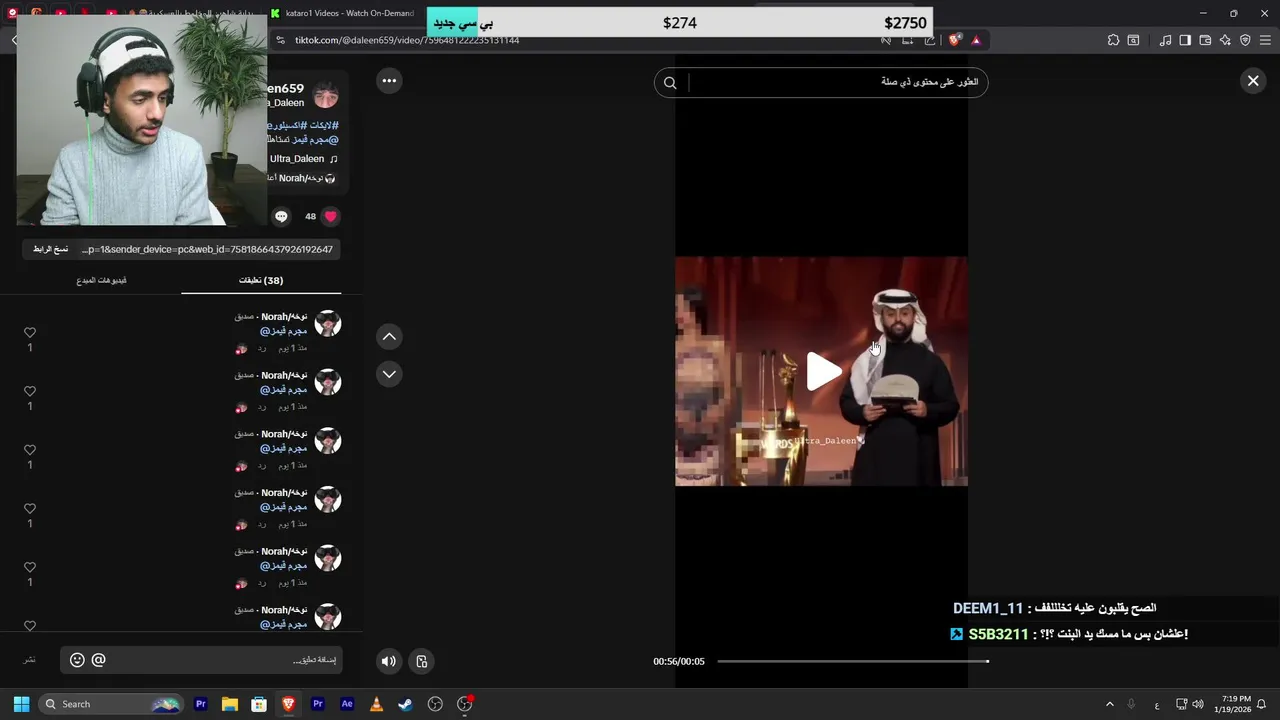The image size is (1280, 720).
Task: Open the first Premiere Pro taskbar icon
Action: 200,704
